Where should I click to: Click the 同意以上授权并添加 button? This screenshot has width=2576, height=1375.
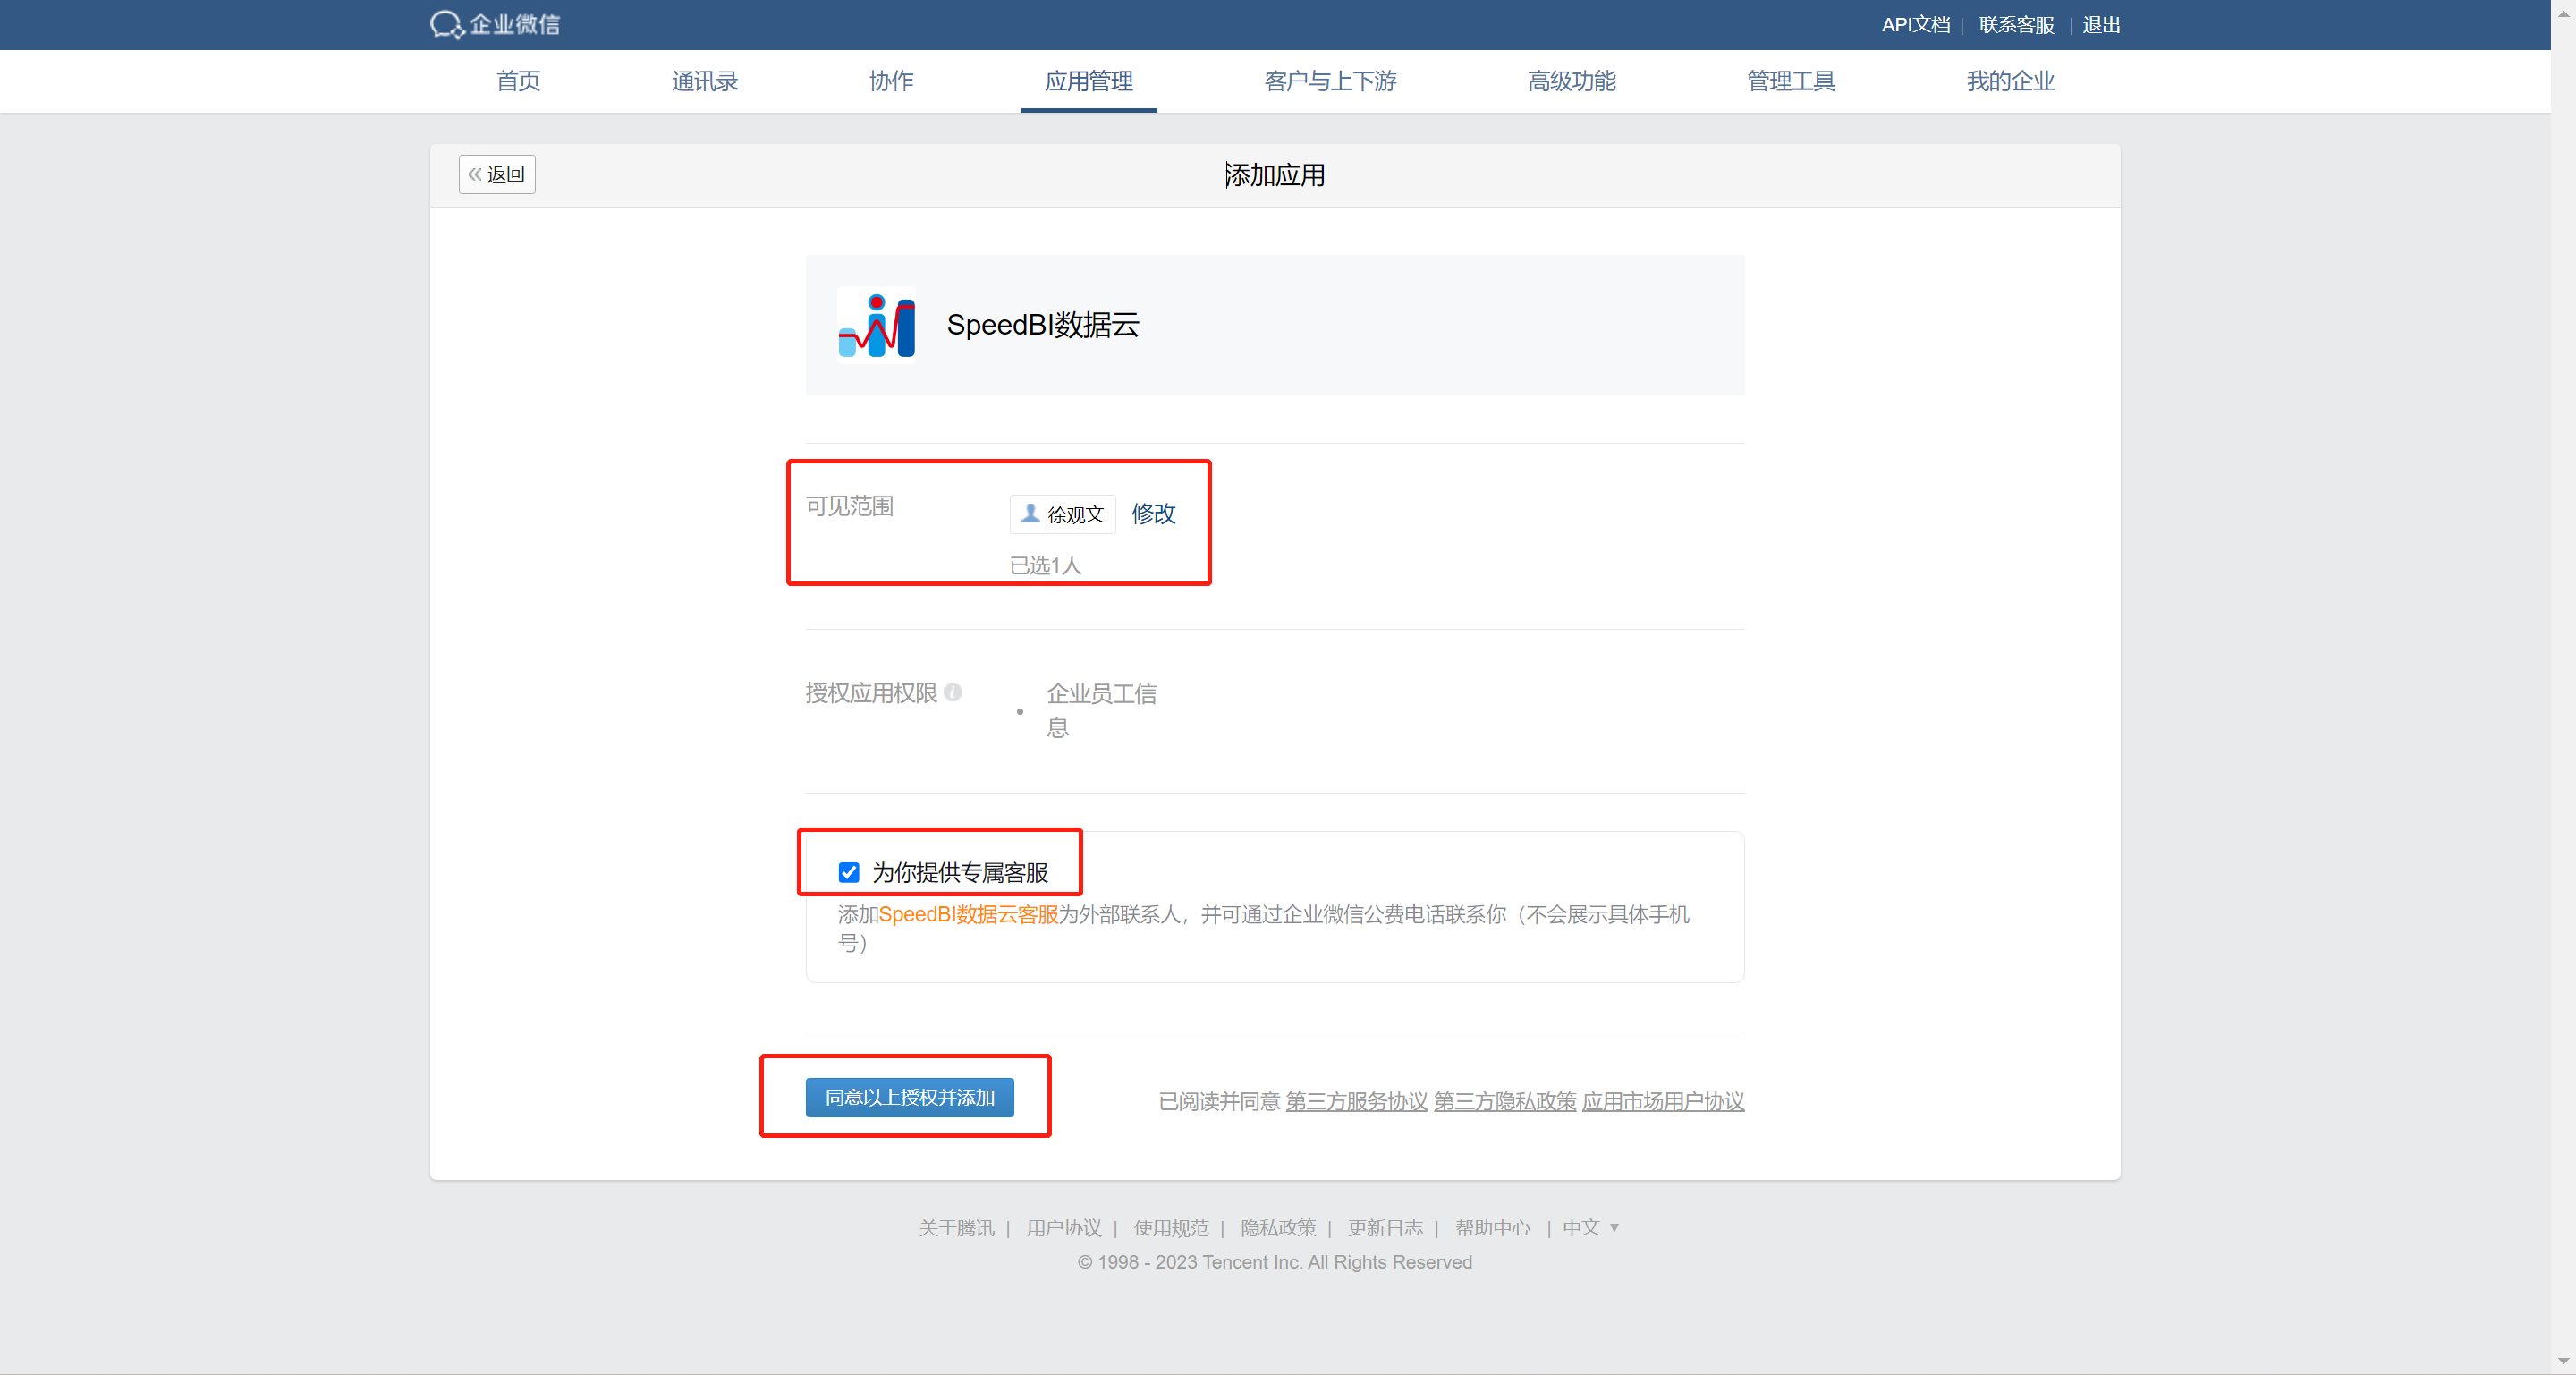tap(910, 1097)
